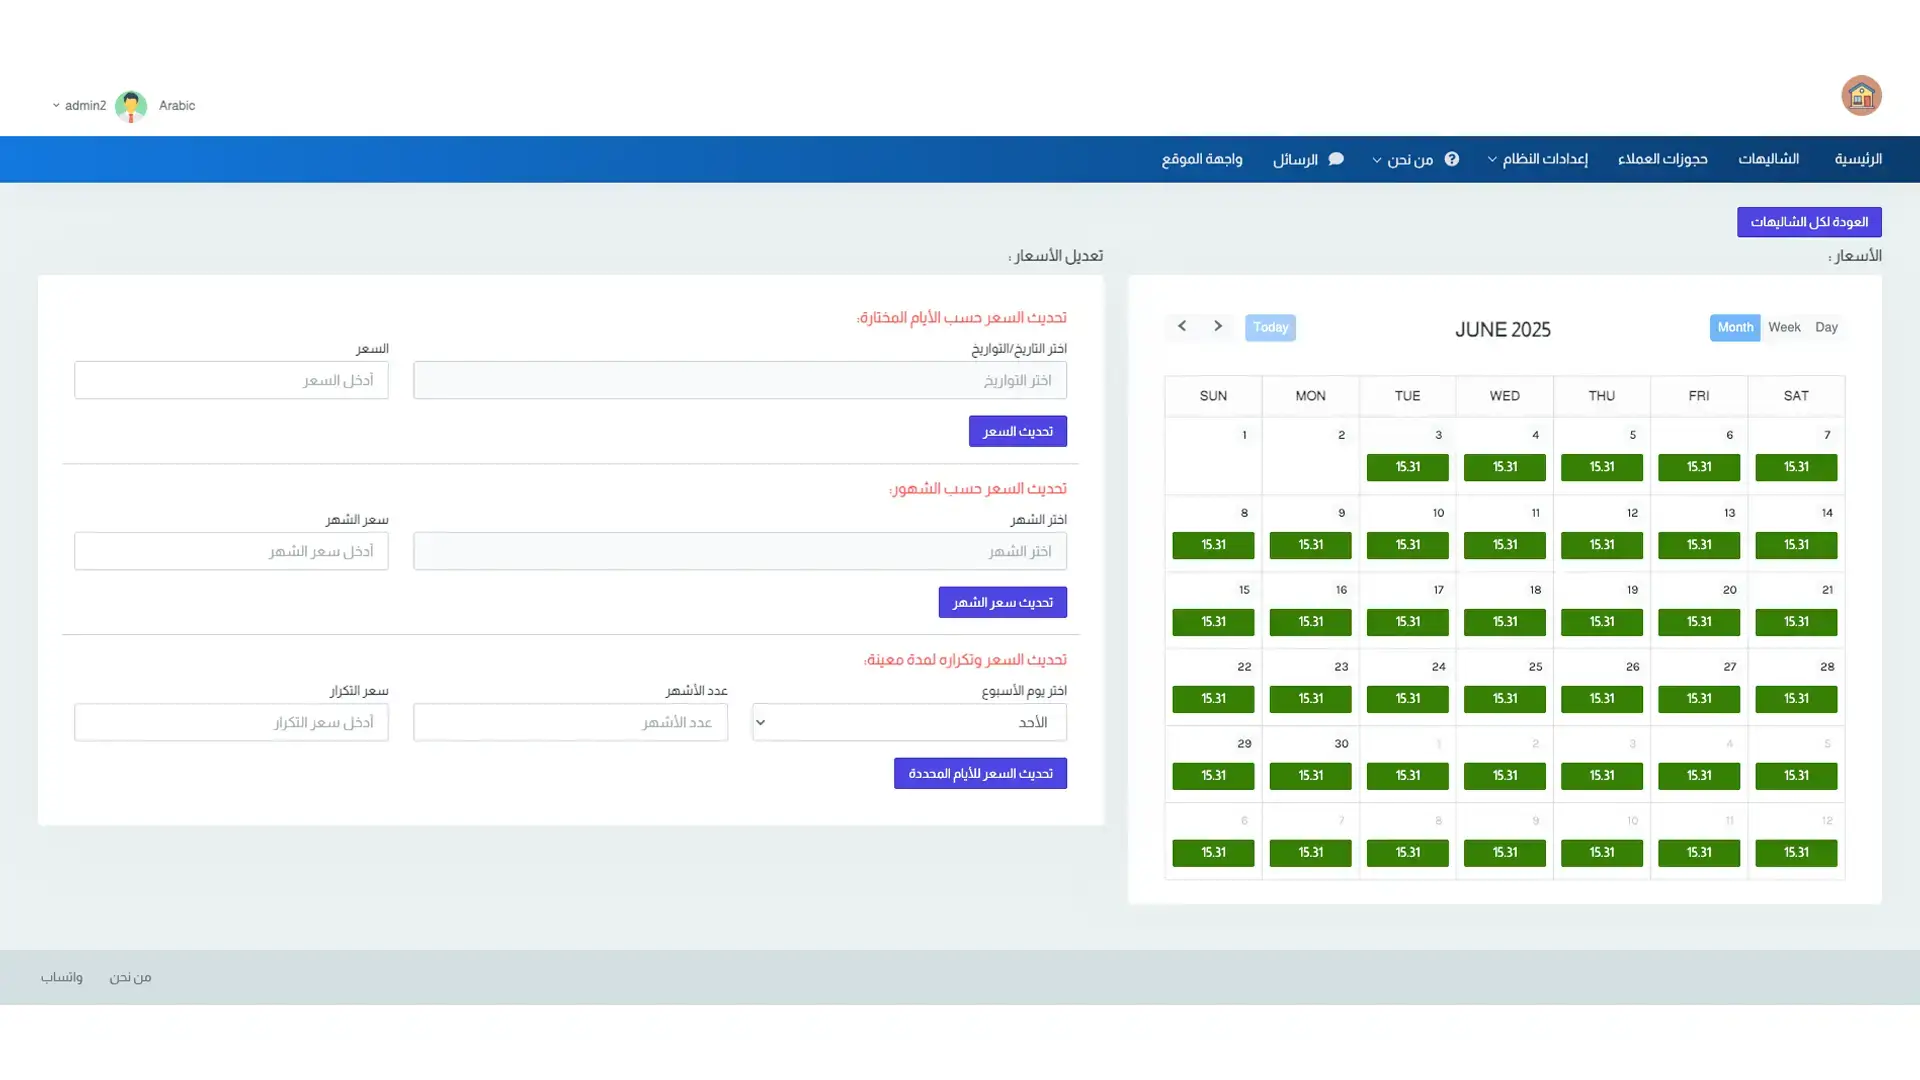This screenshot has height=1080, width=1920.
Task: Click تحديث سعر الشهر button
Action: (1002, 602)
